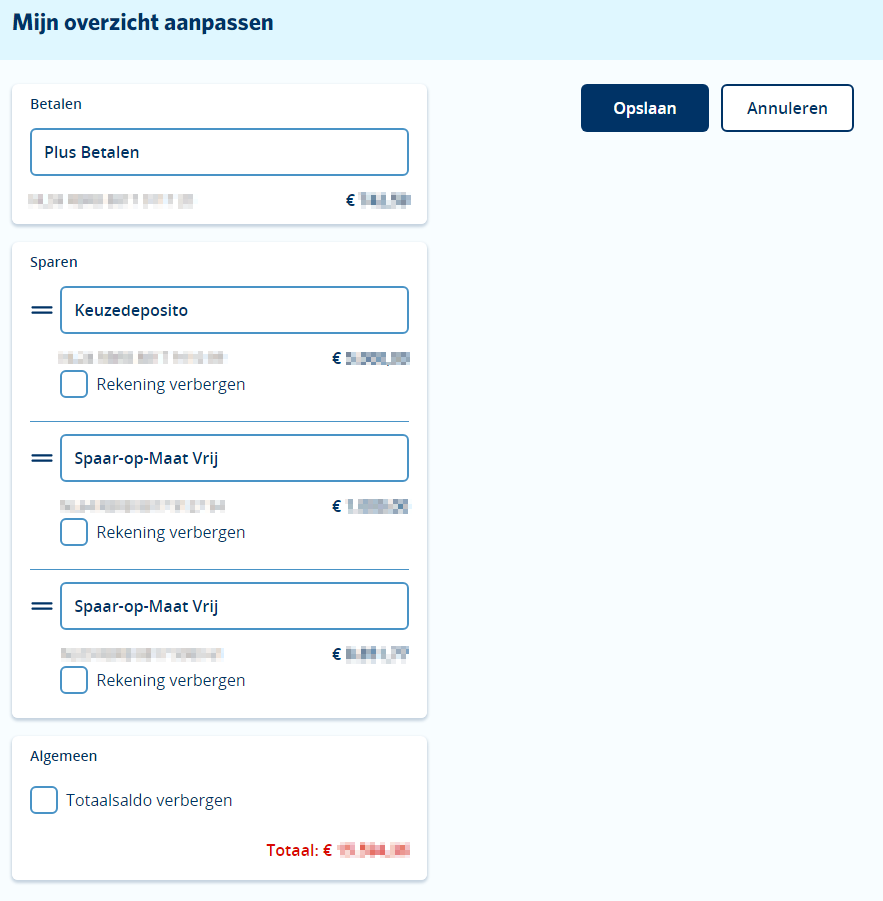Click the Mijn overzicht aanpassen title
Image resolution: width=883 pixels, height=901 pixels.
[142, 23]
